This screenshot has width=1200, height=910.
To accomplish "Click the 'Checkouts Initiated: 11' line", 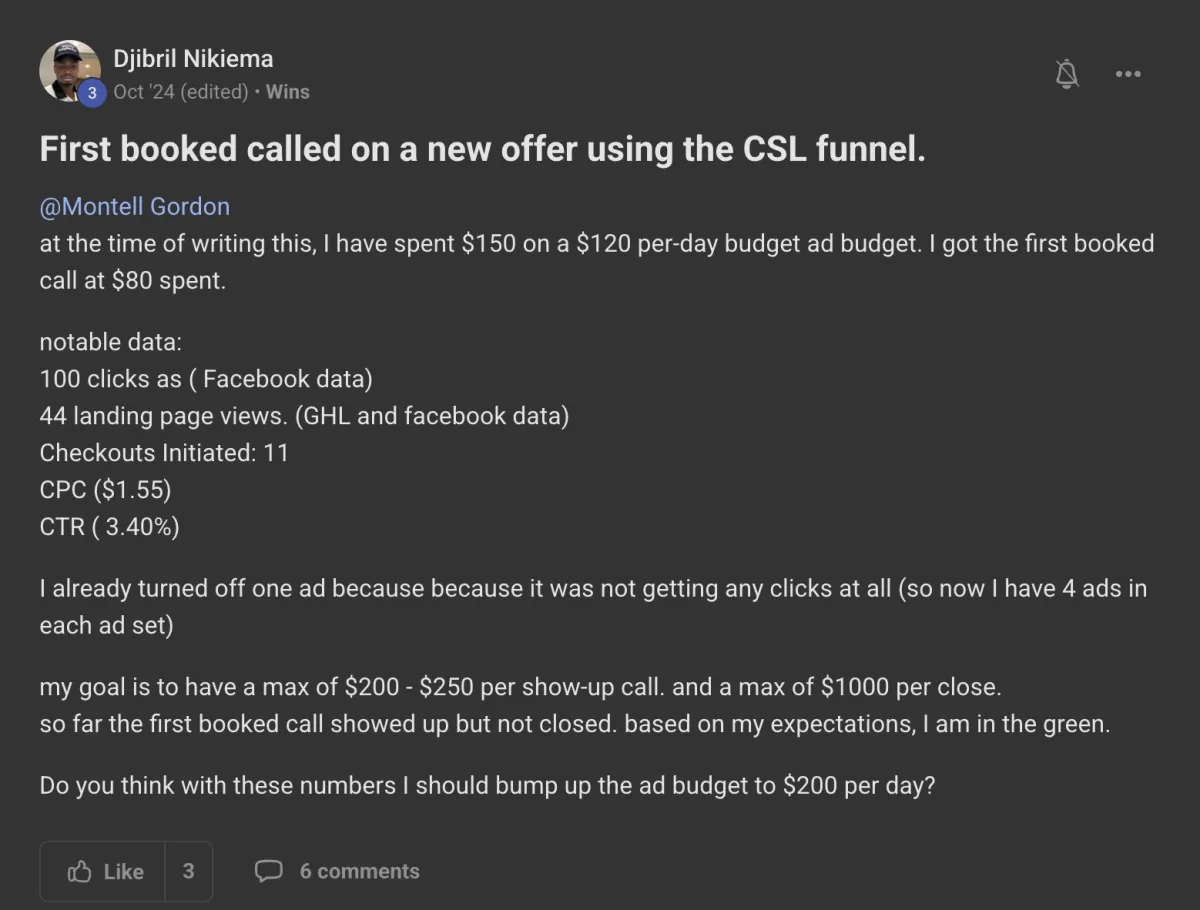I will click(x=164, y=453).
